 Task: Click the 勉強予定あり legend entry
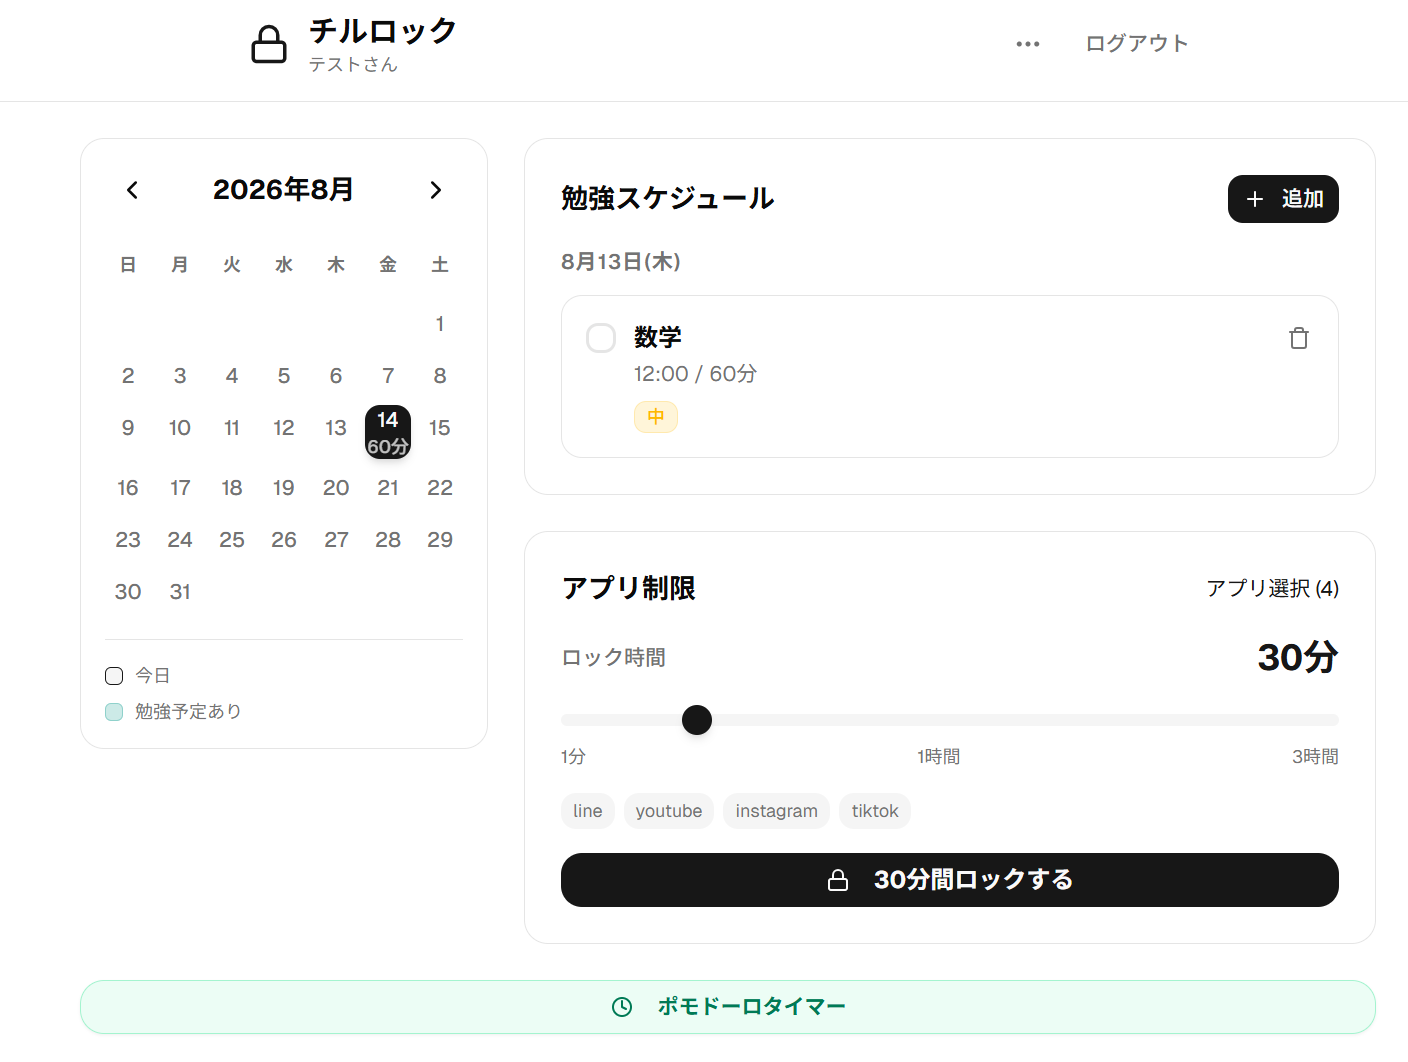[174, 712]
